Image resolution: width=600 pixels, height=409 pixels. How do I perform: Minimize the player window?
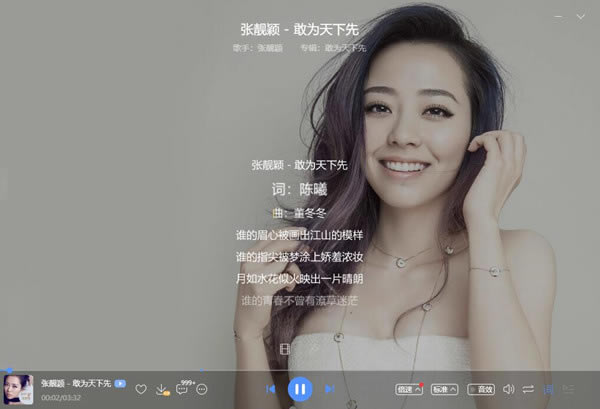[558, 17]
